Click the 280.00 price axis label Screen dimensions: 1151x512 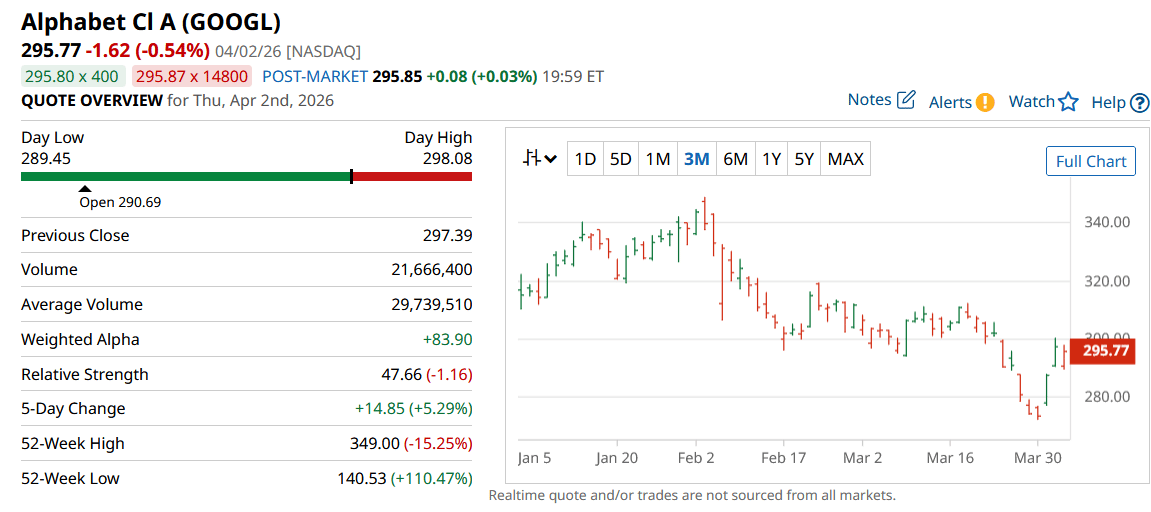tap(1107, 397)
